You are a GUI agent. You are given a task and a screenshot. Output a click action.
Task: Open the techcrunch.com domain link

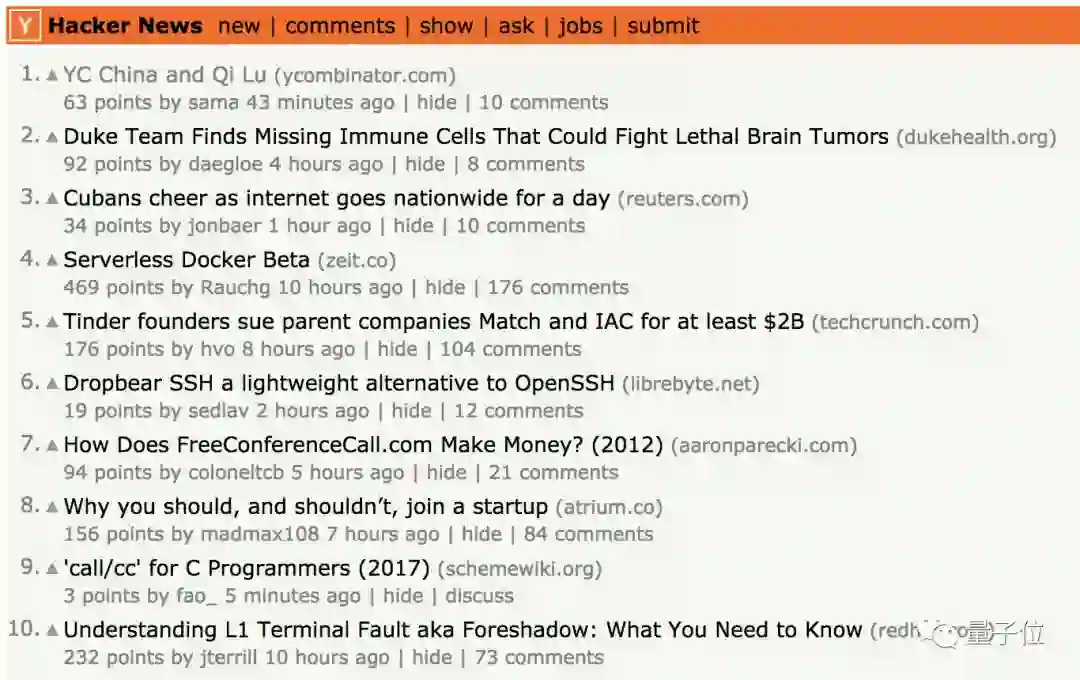point(895,322)
